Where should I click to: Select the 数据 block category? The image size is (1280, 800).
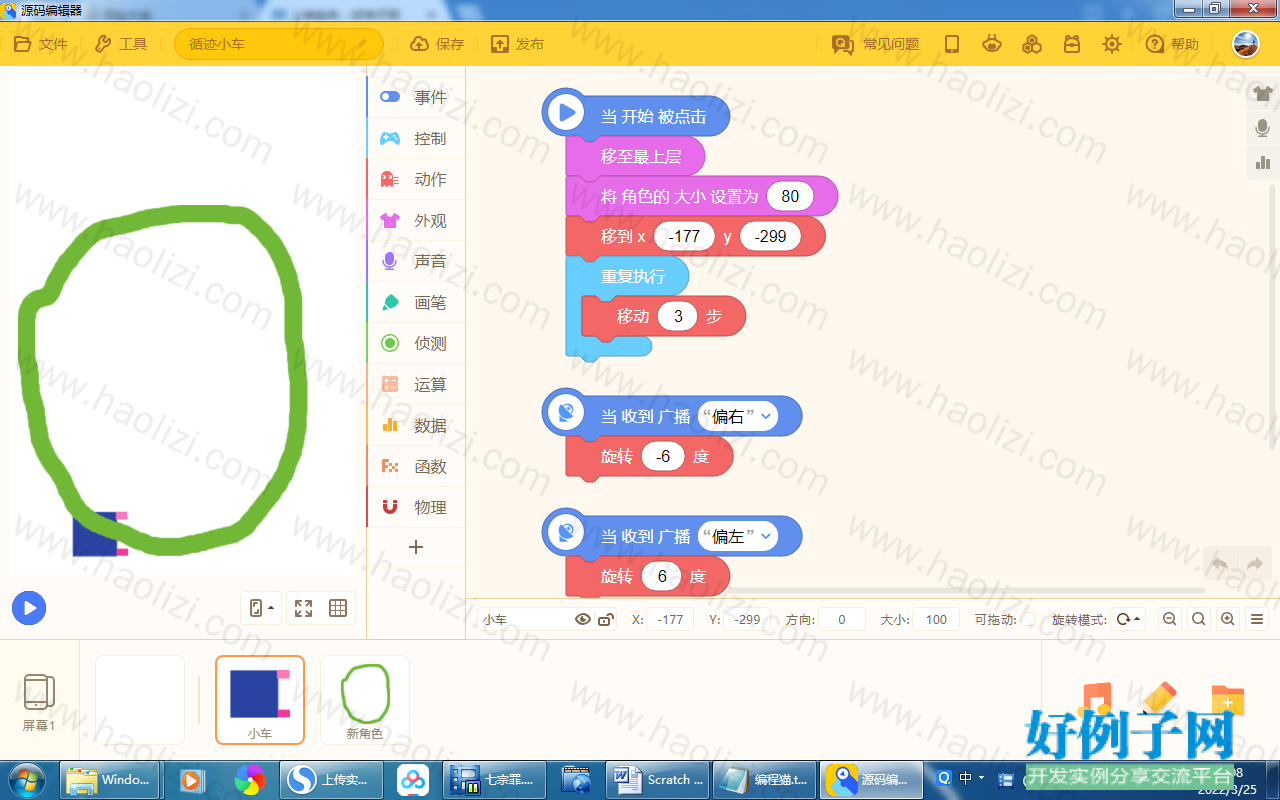click(416, 425)
